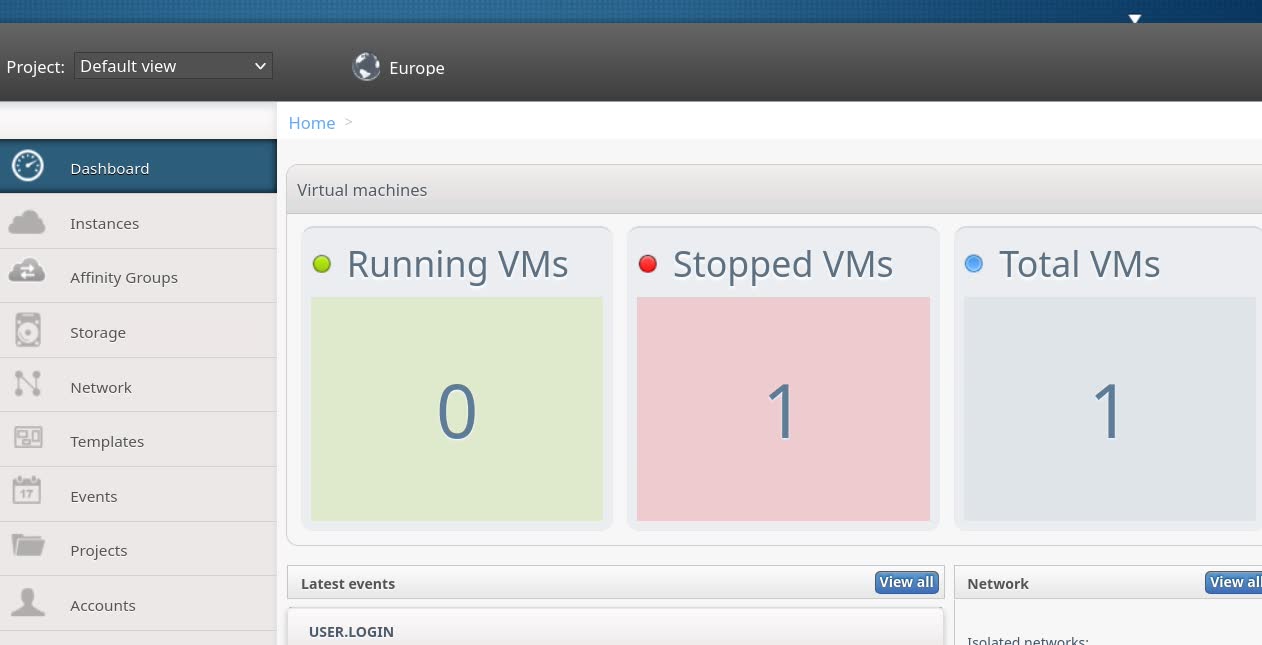The image size is (1262, 645).
Task: Click the Storage disk icon
Action: [28, 330]
